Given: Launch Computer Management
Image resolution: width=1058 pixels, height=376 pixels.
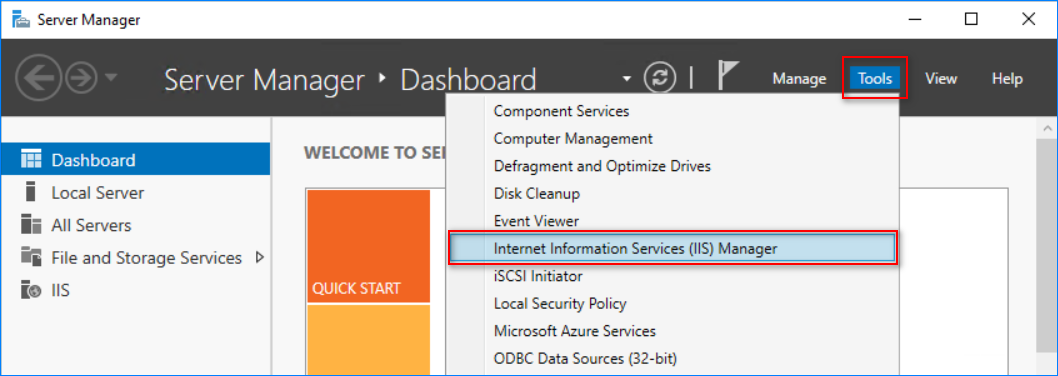Looking at the screenshot, I should tap(672, 138).
